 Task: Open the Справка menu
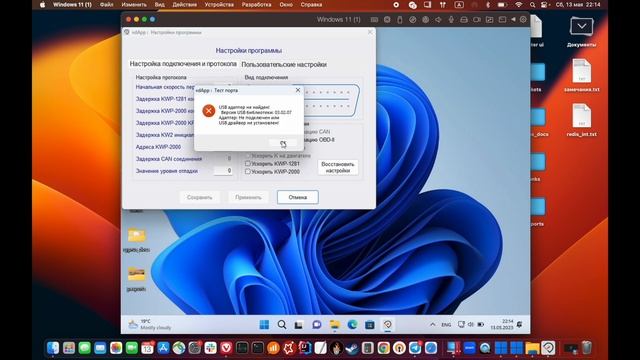tap(311, 5)
